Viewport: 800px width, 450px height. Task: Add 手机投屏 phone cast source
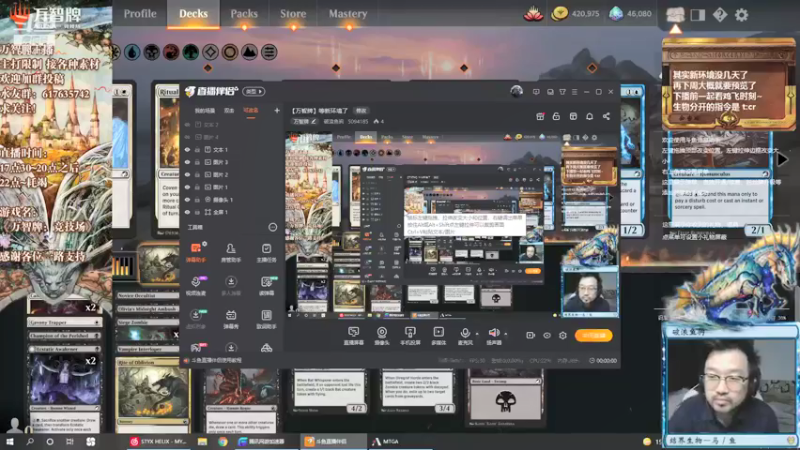(x=410, y=336)
